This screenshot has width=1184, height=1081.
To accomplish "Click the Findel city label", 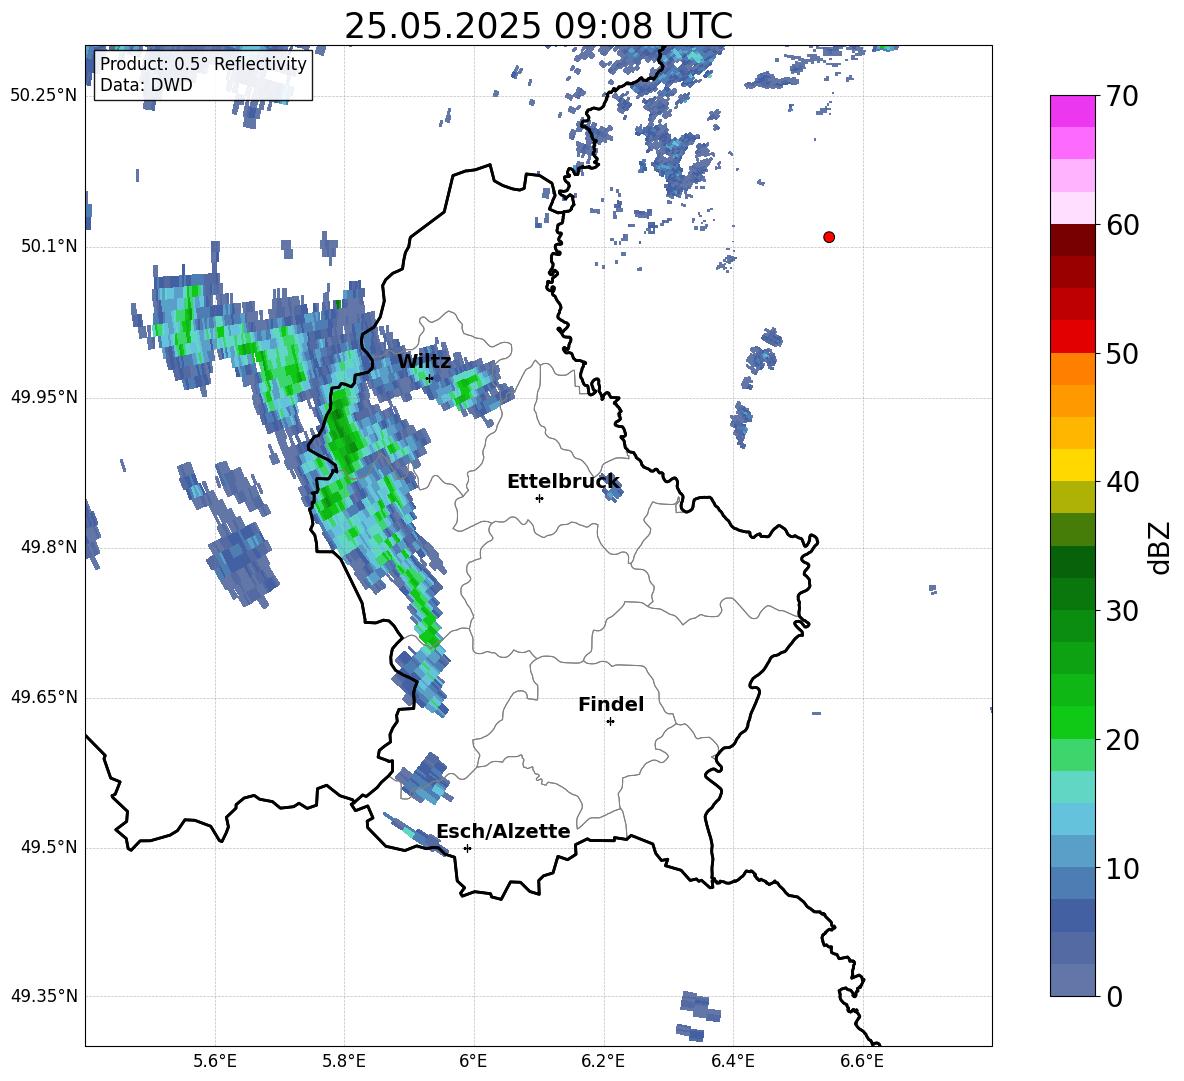I will pyautogui.click(x=611, y=704).
